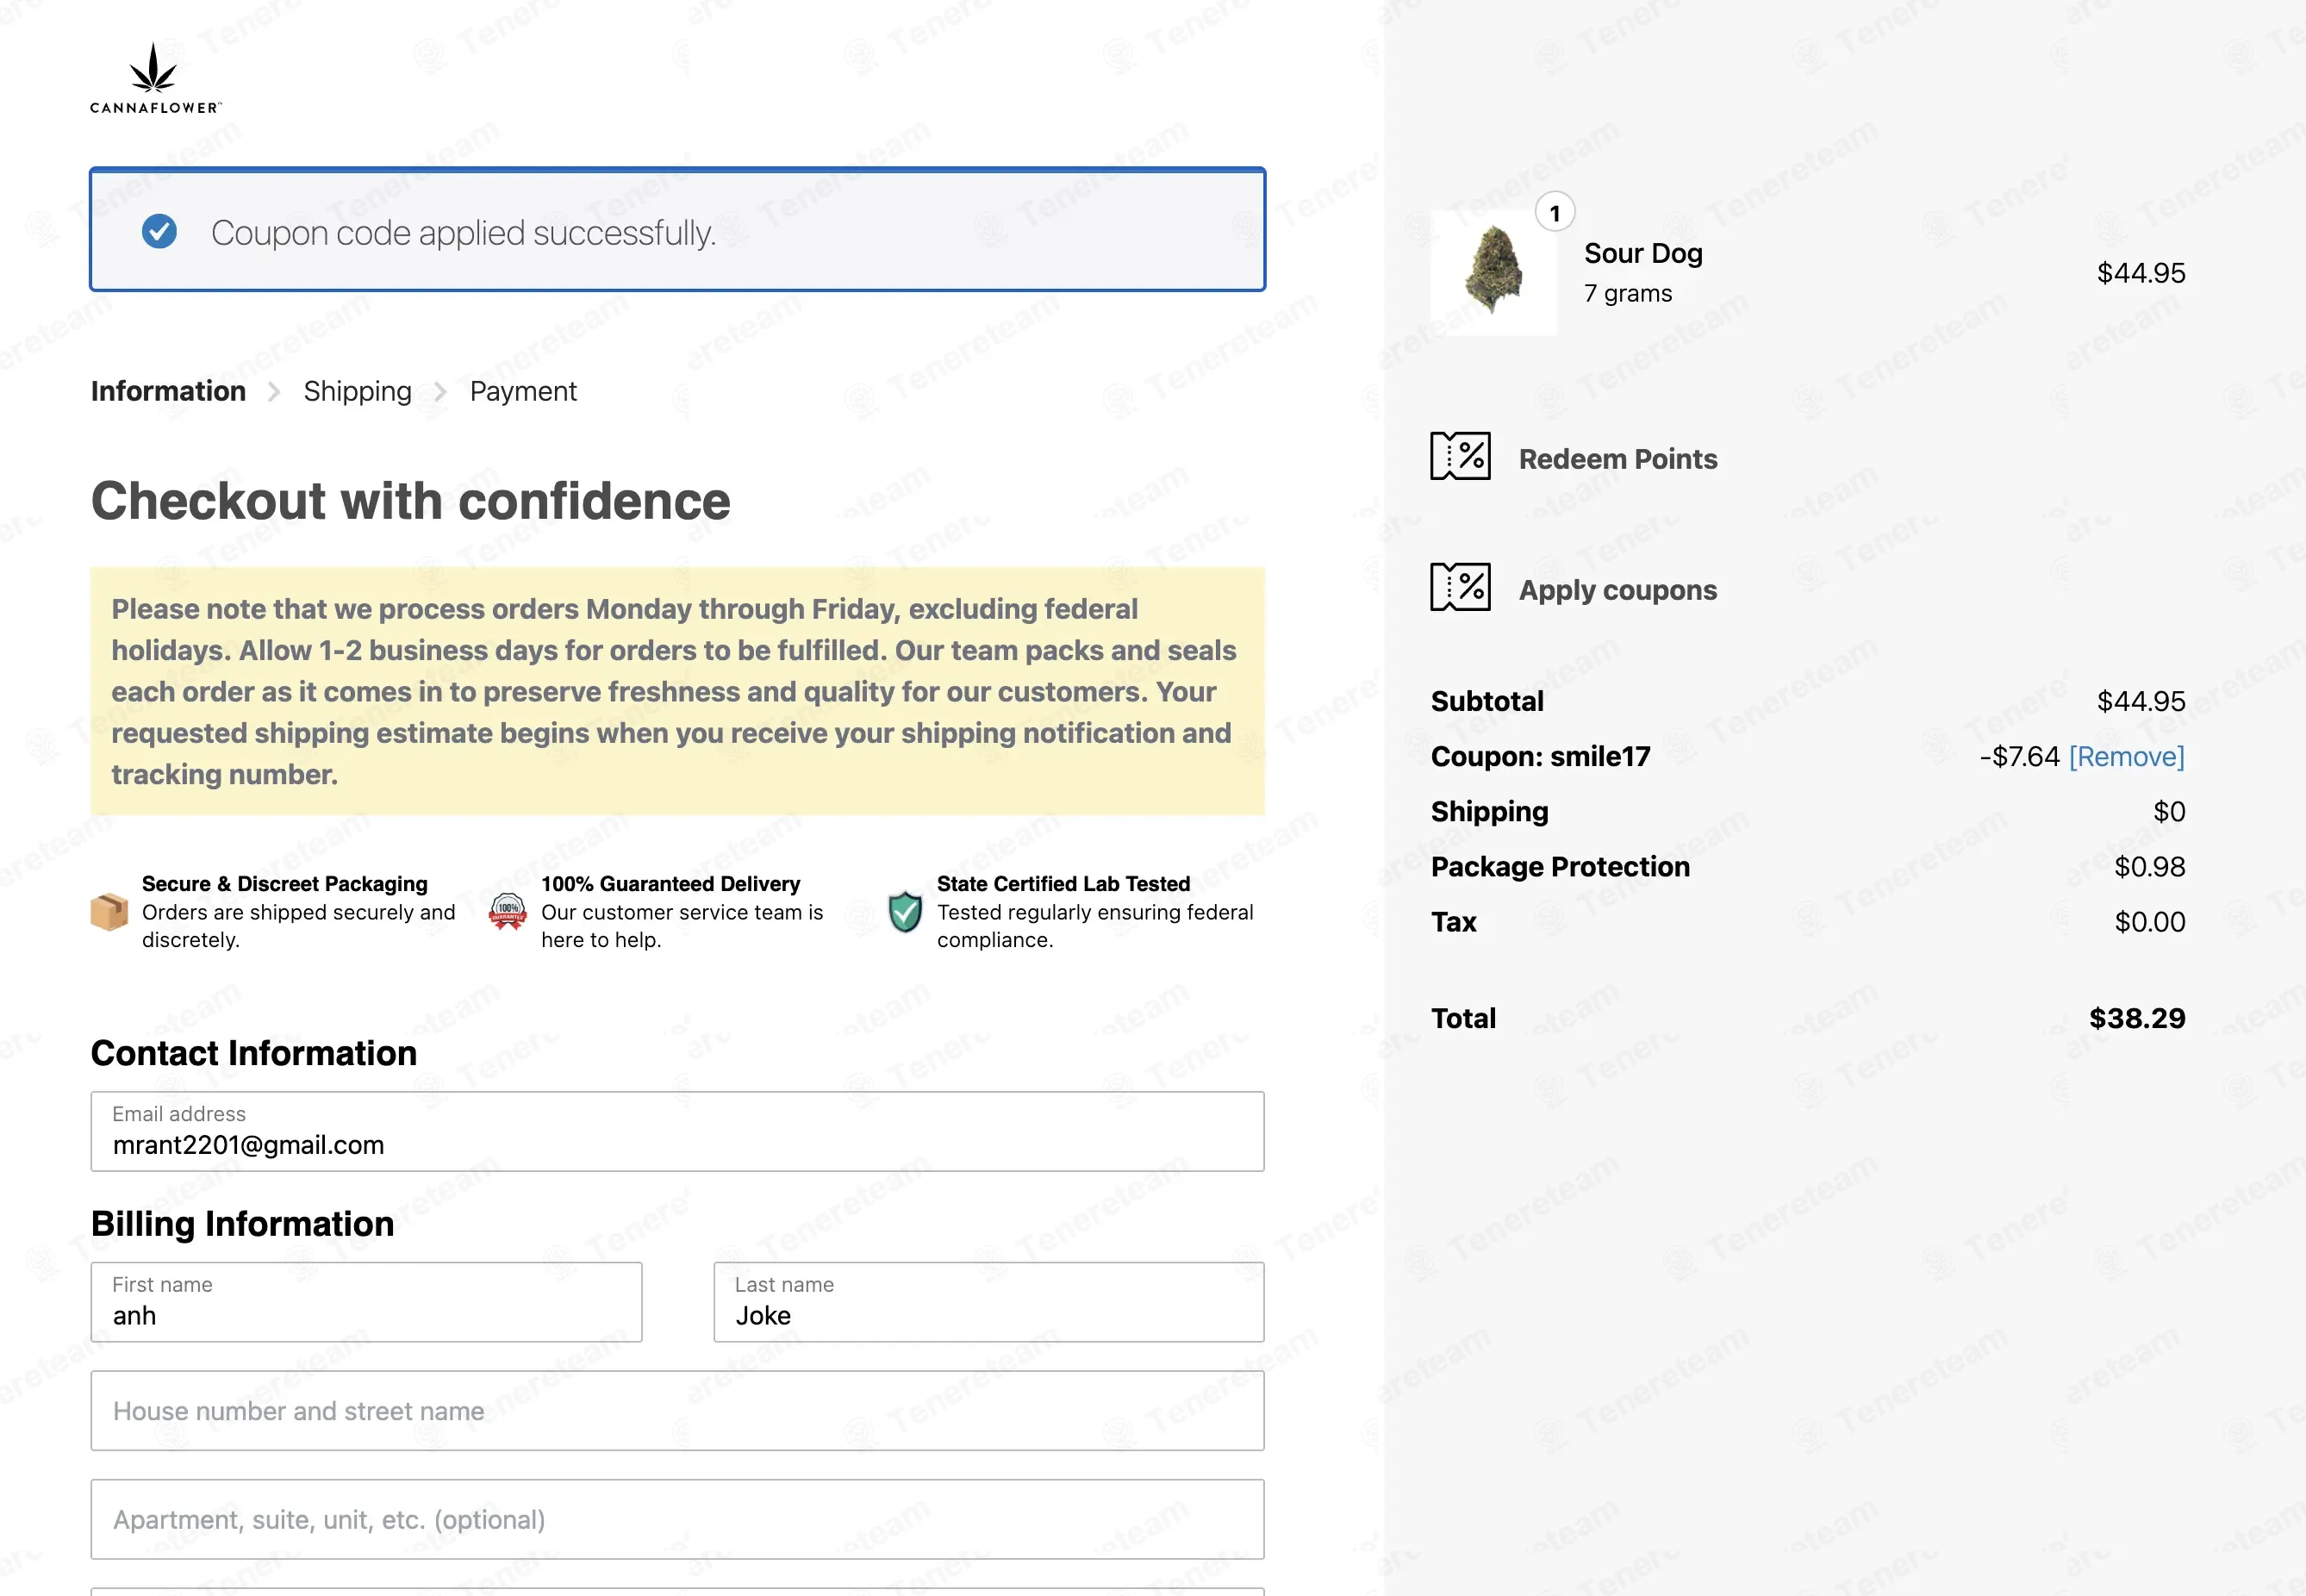The image size is (2306, 1596).
Task: Click the yellow order processing notice
Action: coord(677,691)
